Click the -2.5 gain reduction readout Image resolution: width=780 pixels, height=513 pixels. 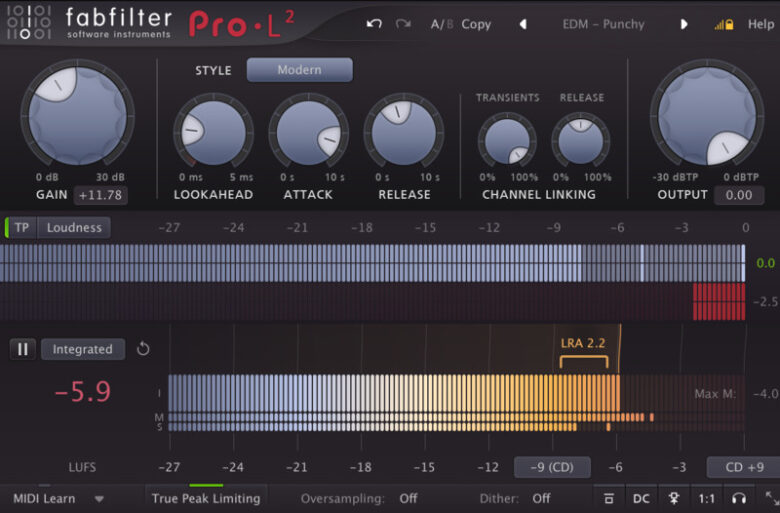click(766, 301)
